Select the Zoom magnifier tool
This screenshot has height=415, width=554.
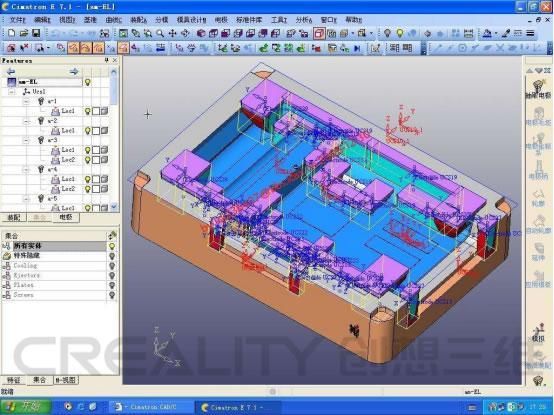pyautogui.click(x=160, y=33)
